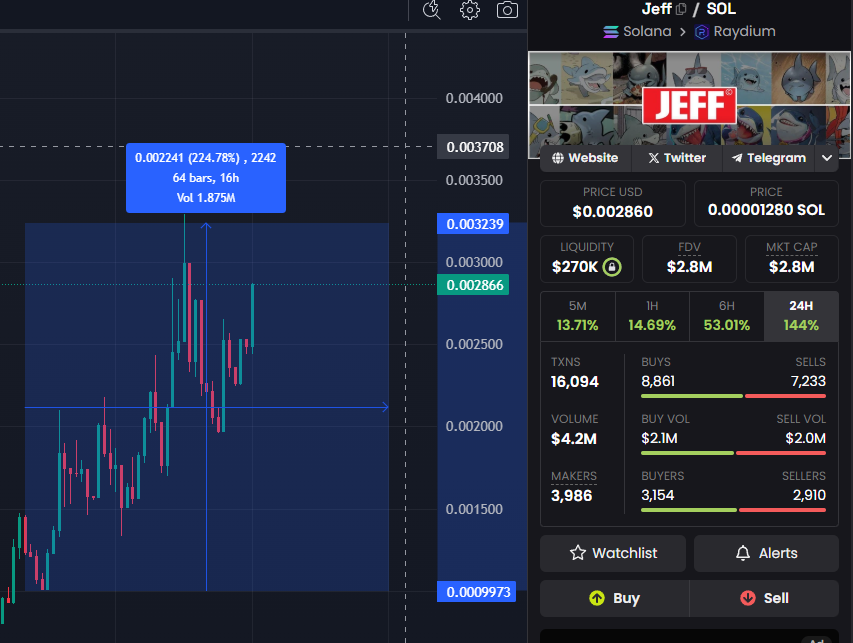The width and height of the screenshot is (853, 643).
Task: Click the SELLERS count 2,910
Action: (809, 496)
